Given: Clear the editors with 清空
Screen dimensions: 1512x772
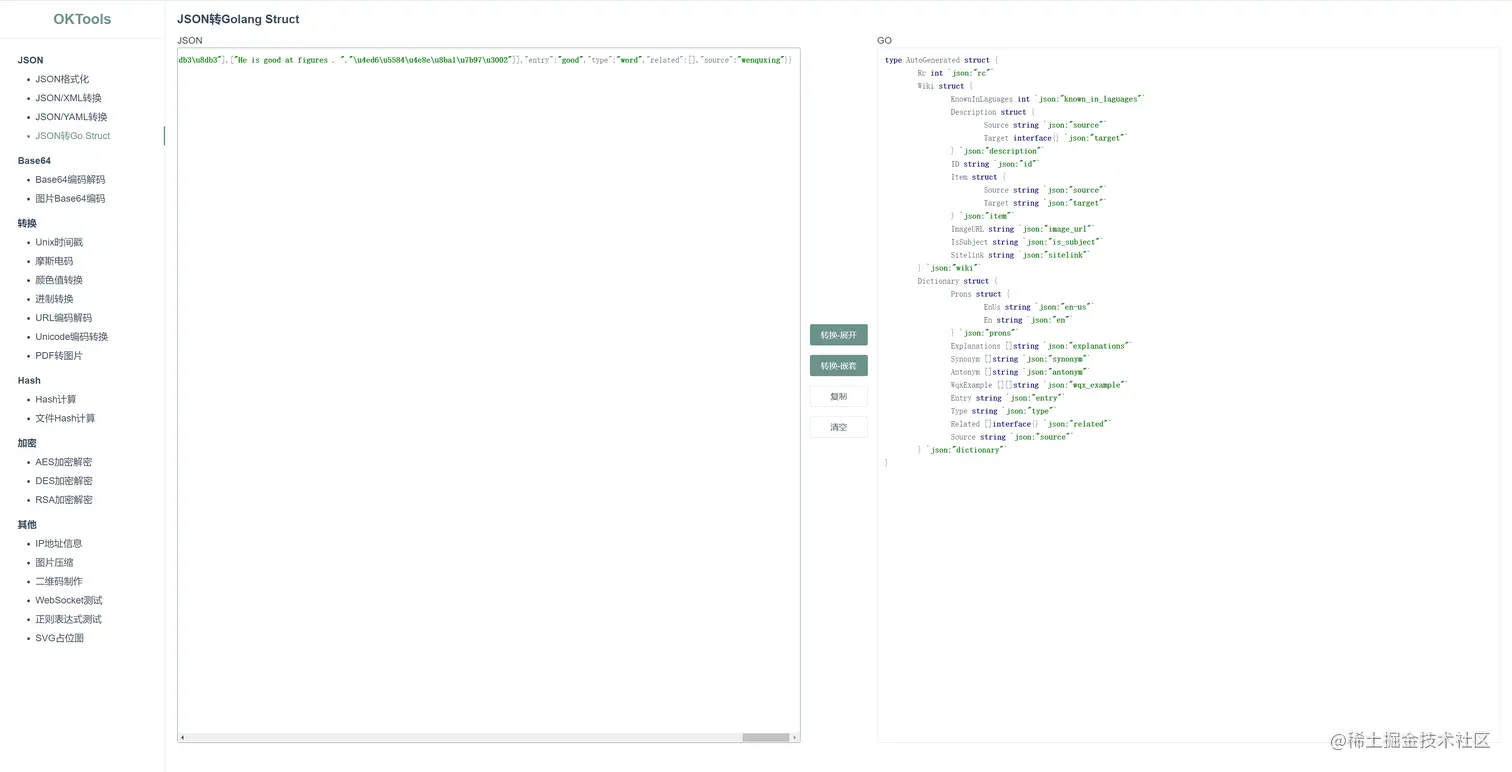Looking at the screenshot, I should coord(839,427).
